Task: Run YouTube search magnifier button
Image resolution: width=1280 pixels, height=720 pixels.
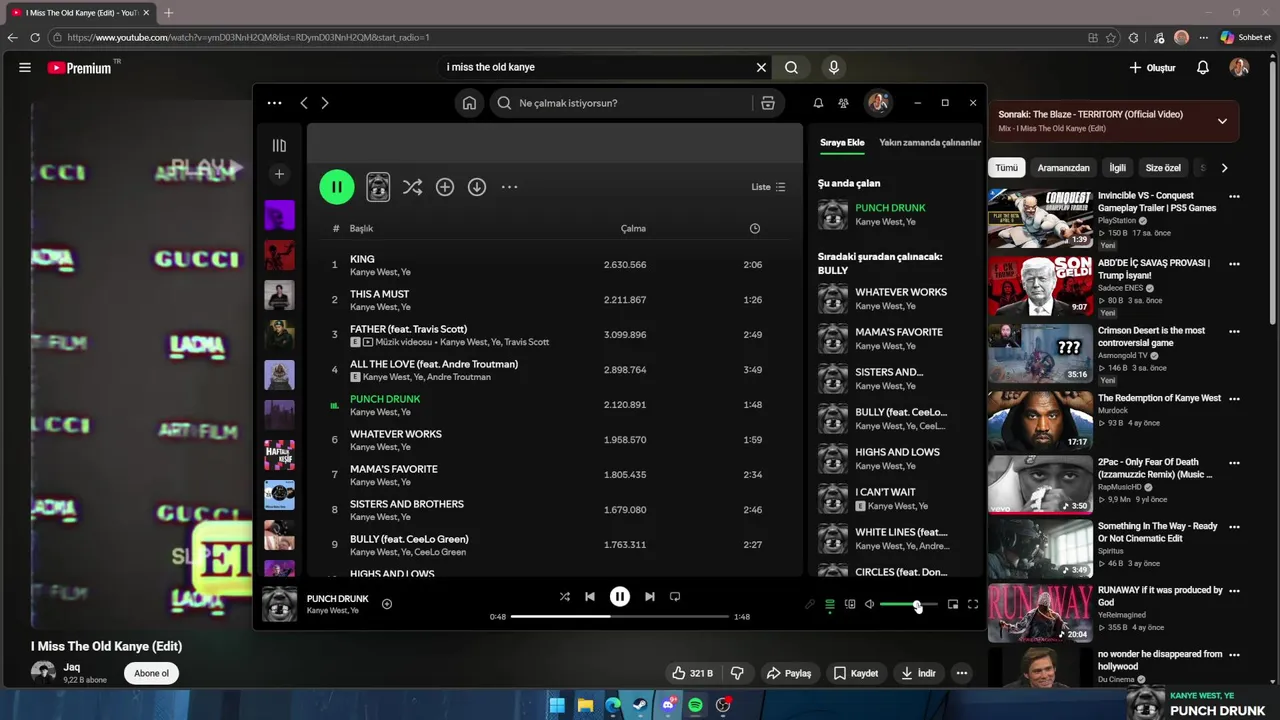Action: pyautogui.click(x=791, y=67)
